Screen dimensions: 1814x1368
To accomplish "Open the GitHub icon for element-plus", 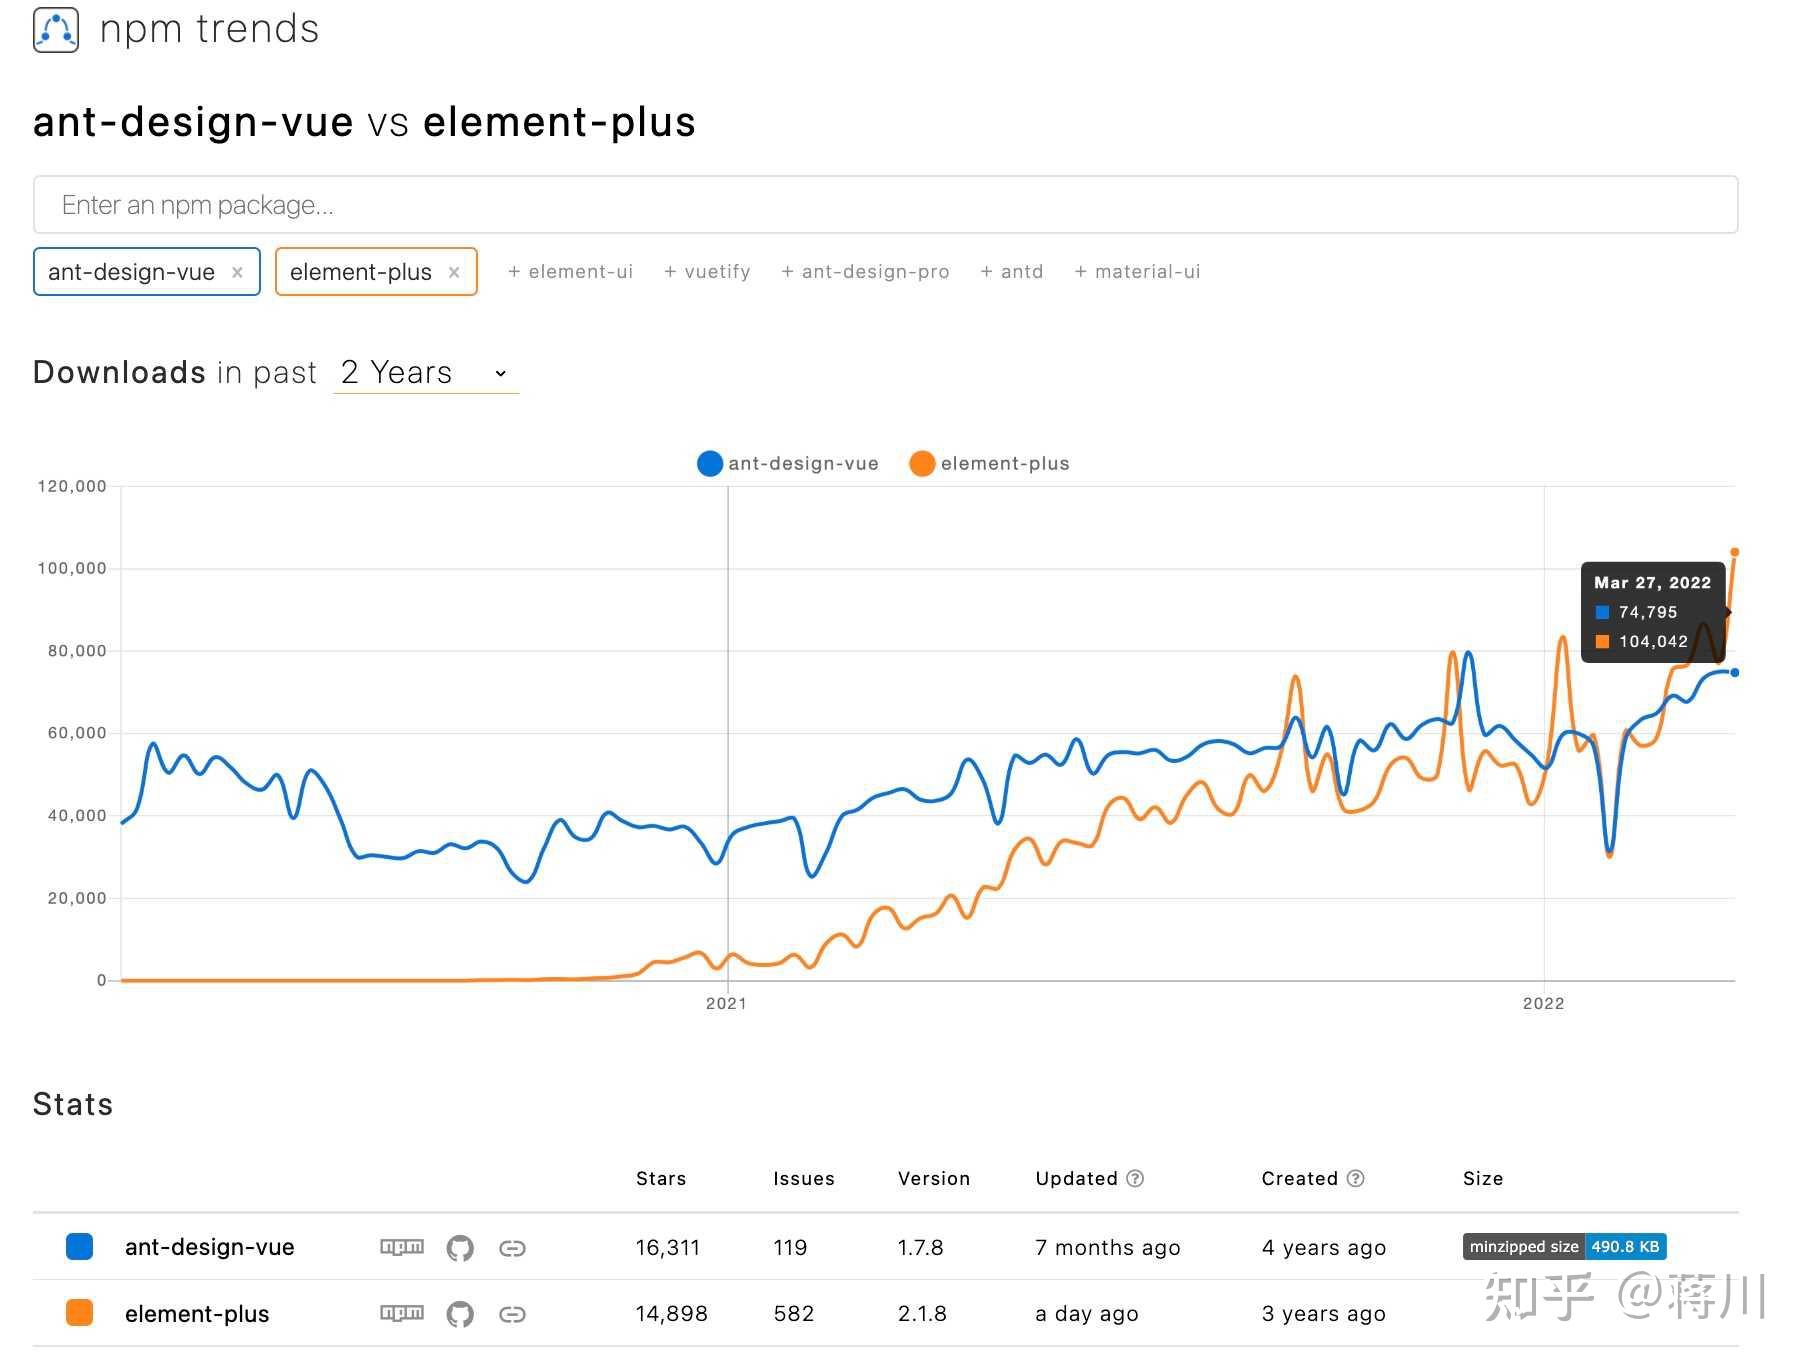I will pyautogui.click(x=461, y=1313).
